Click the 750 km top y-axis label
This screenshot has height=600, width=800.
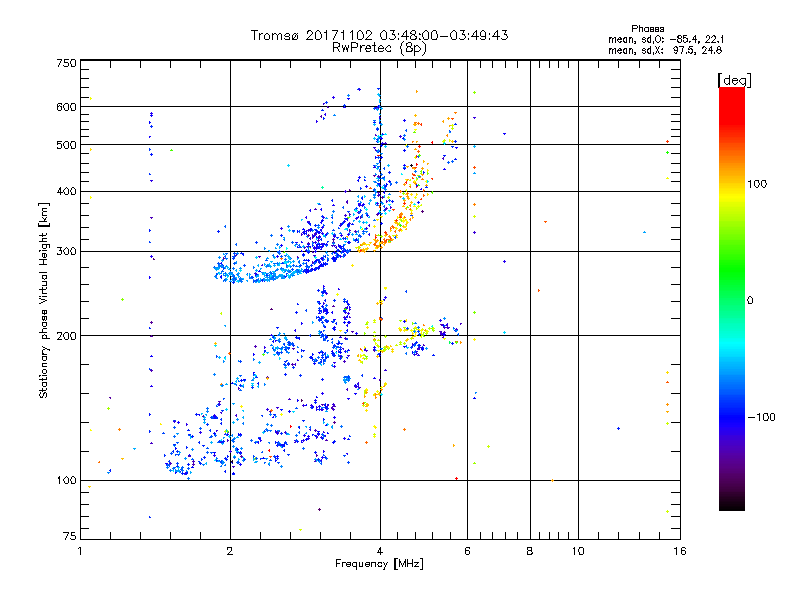click(x=66, y=63)
